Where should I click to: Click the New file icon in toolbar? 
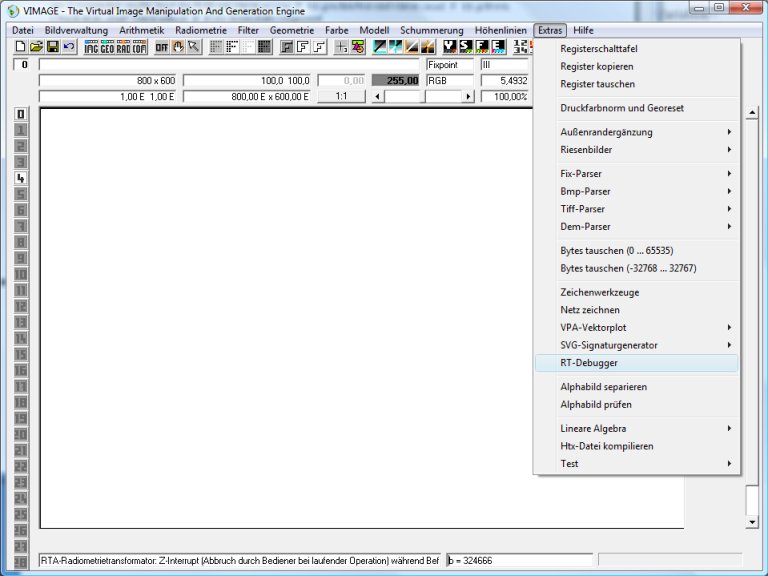[x=20, y=47]
